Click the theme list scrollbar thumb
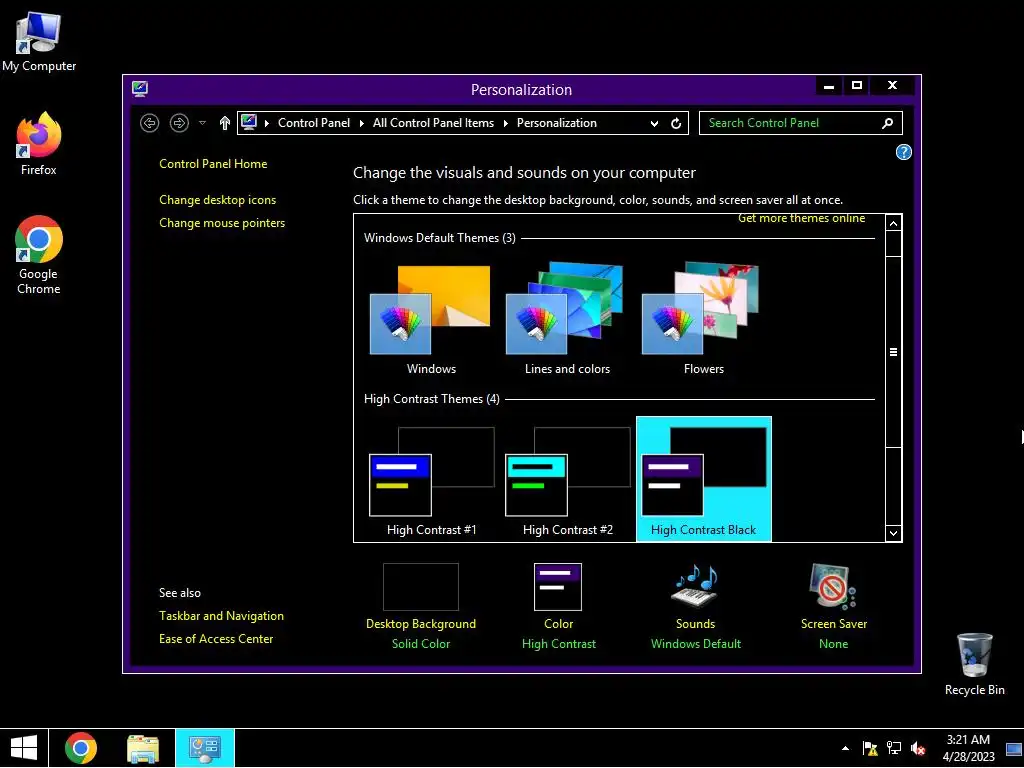The width and height of the screenshot is (1024, 768). pyautogui.click(x=893, y=352)
